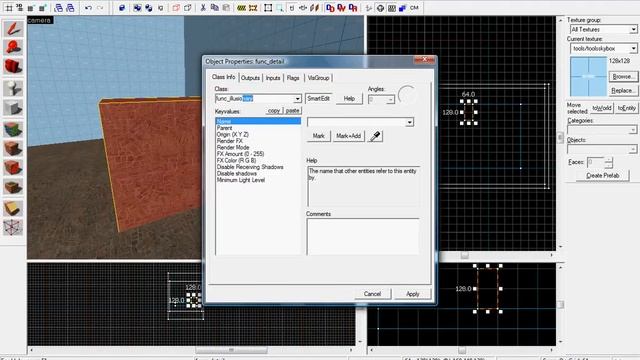
Task: Toggle the CM collision models icon
Action: click(x=414, y=8)
